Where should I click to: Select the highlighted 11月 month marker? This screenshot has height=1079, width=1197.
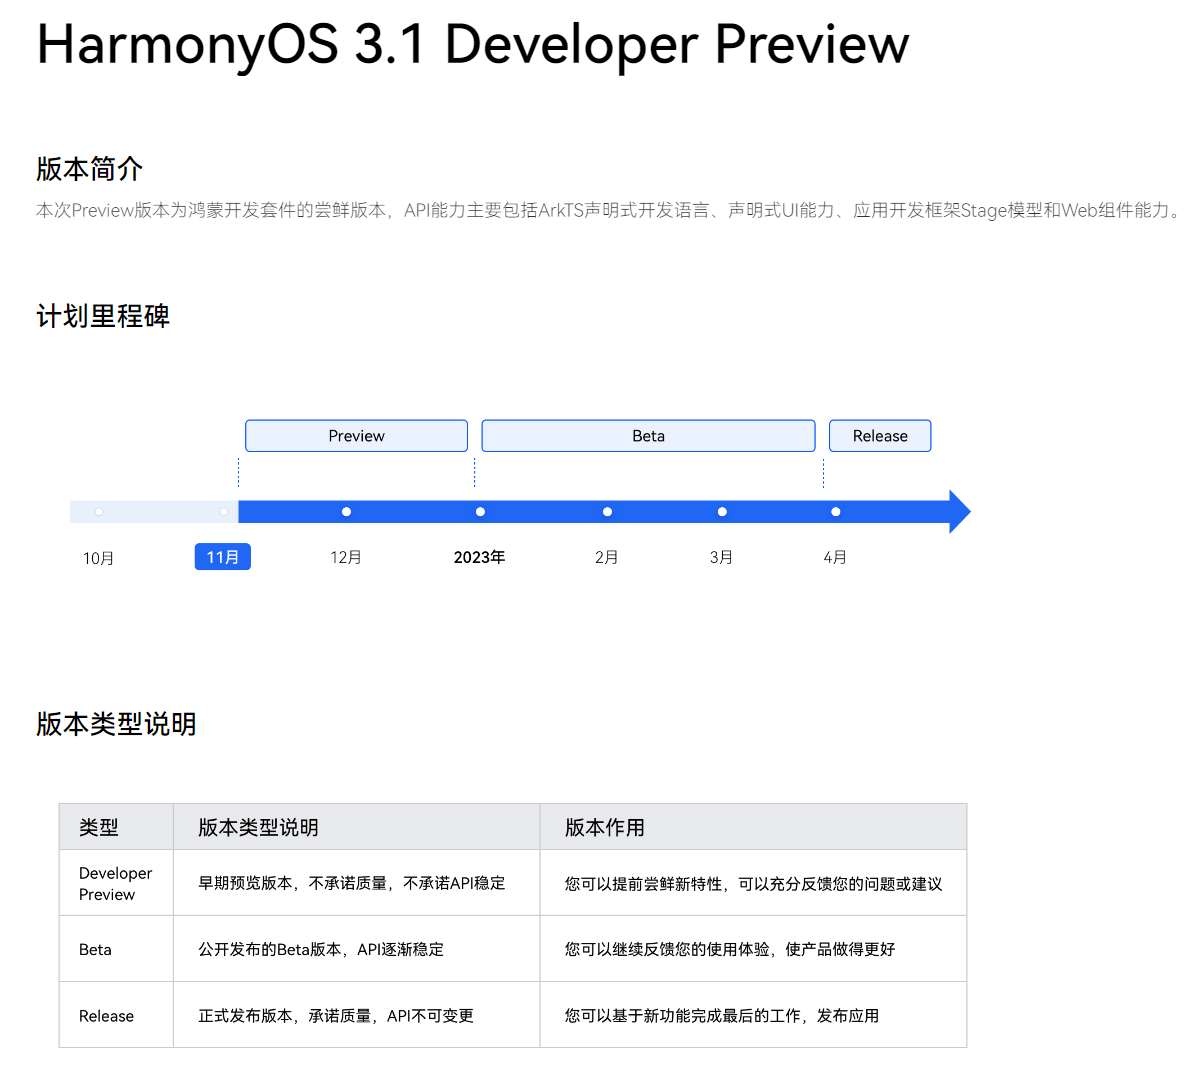(222, 556)
